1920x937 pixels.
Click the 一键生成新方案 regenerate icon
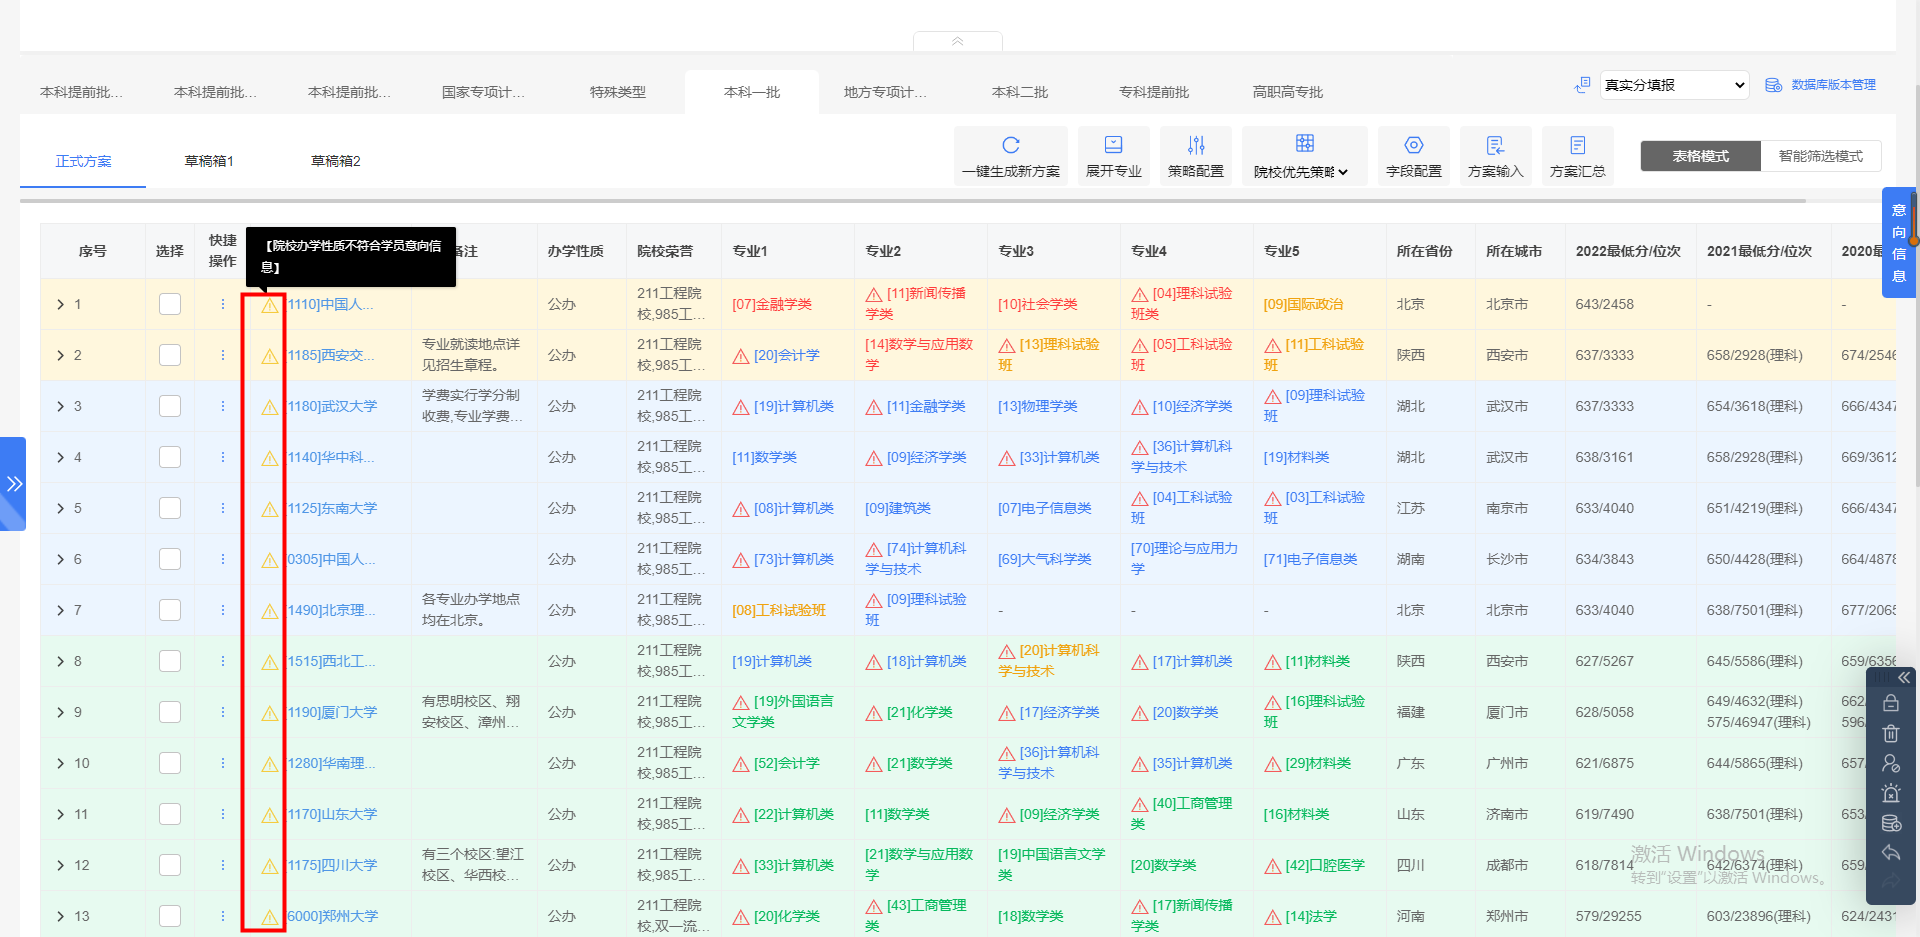(x=1010, y=144)
